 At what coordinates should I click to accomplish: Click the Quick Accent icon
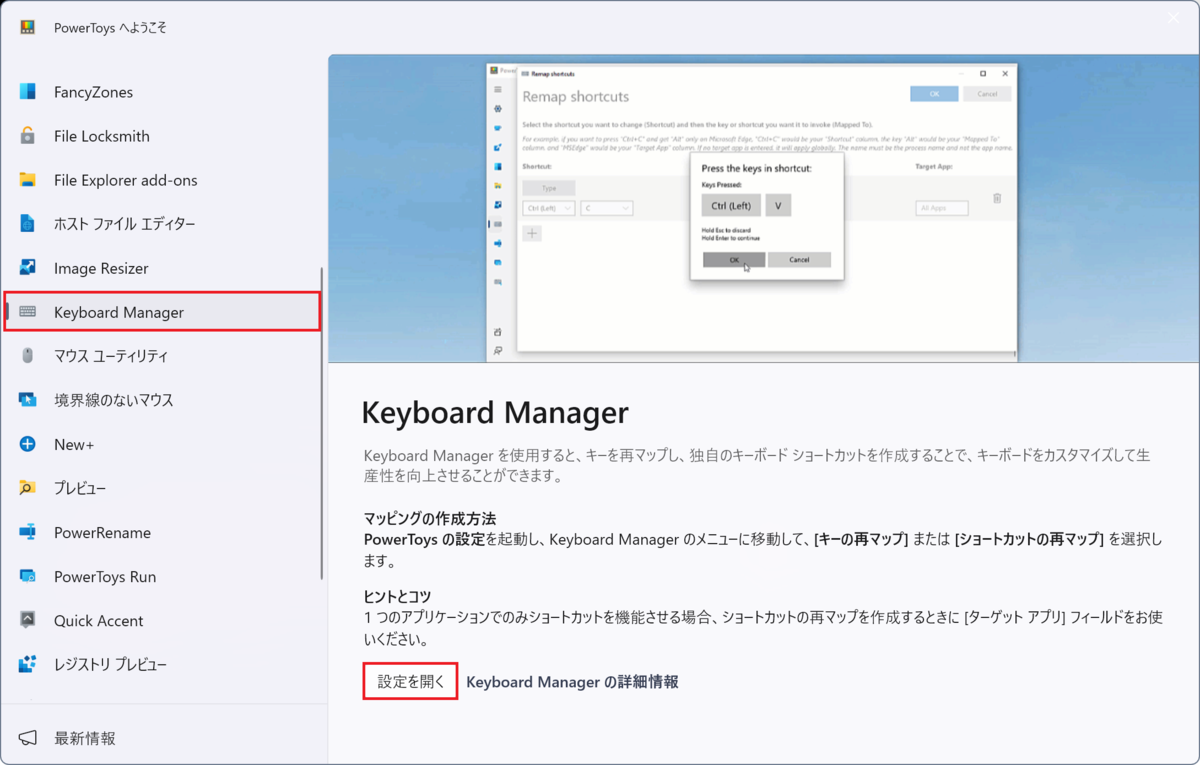[28, 620]
